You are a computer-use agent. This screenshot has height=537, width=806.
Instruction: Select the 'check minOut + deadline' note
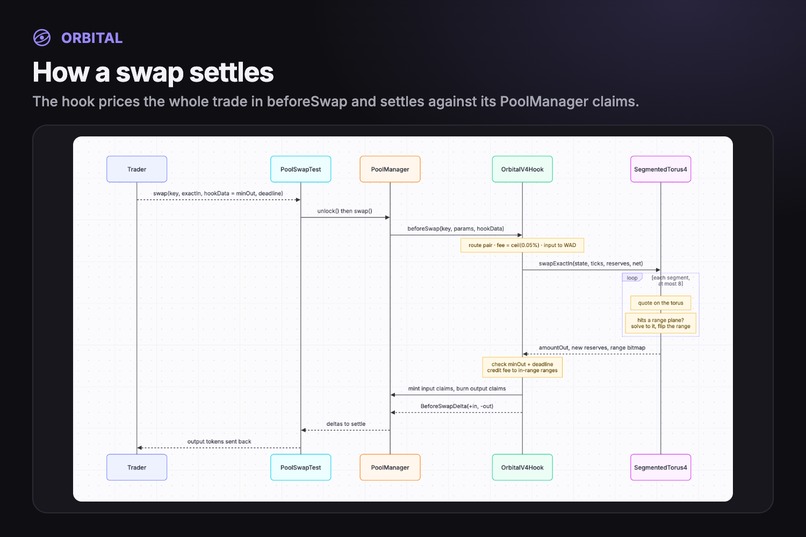click(x=522, y=367)
